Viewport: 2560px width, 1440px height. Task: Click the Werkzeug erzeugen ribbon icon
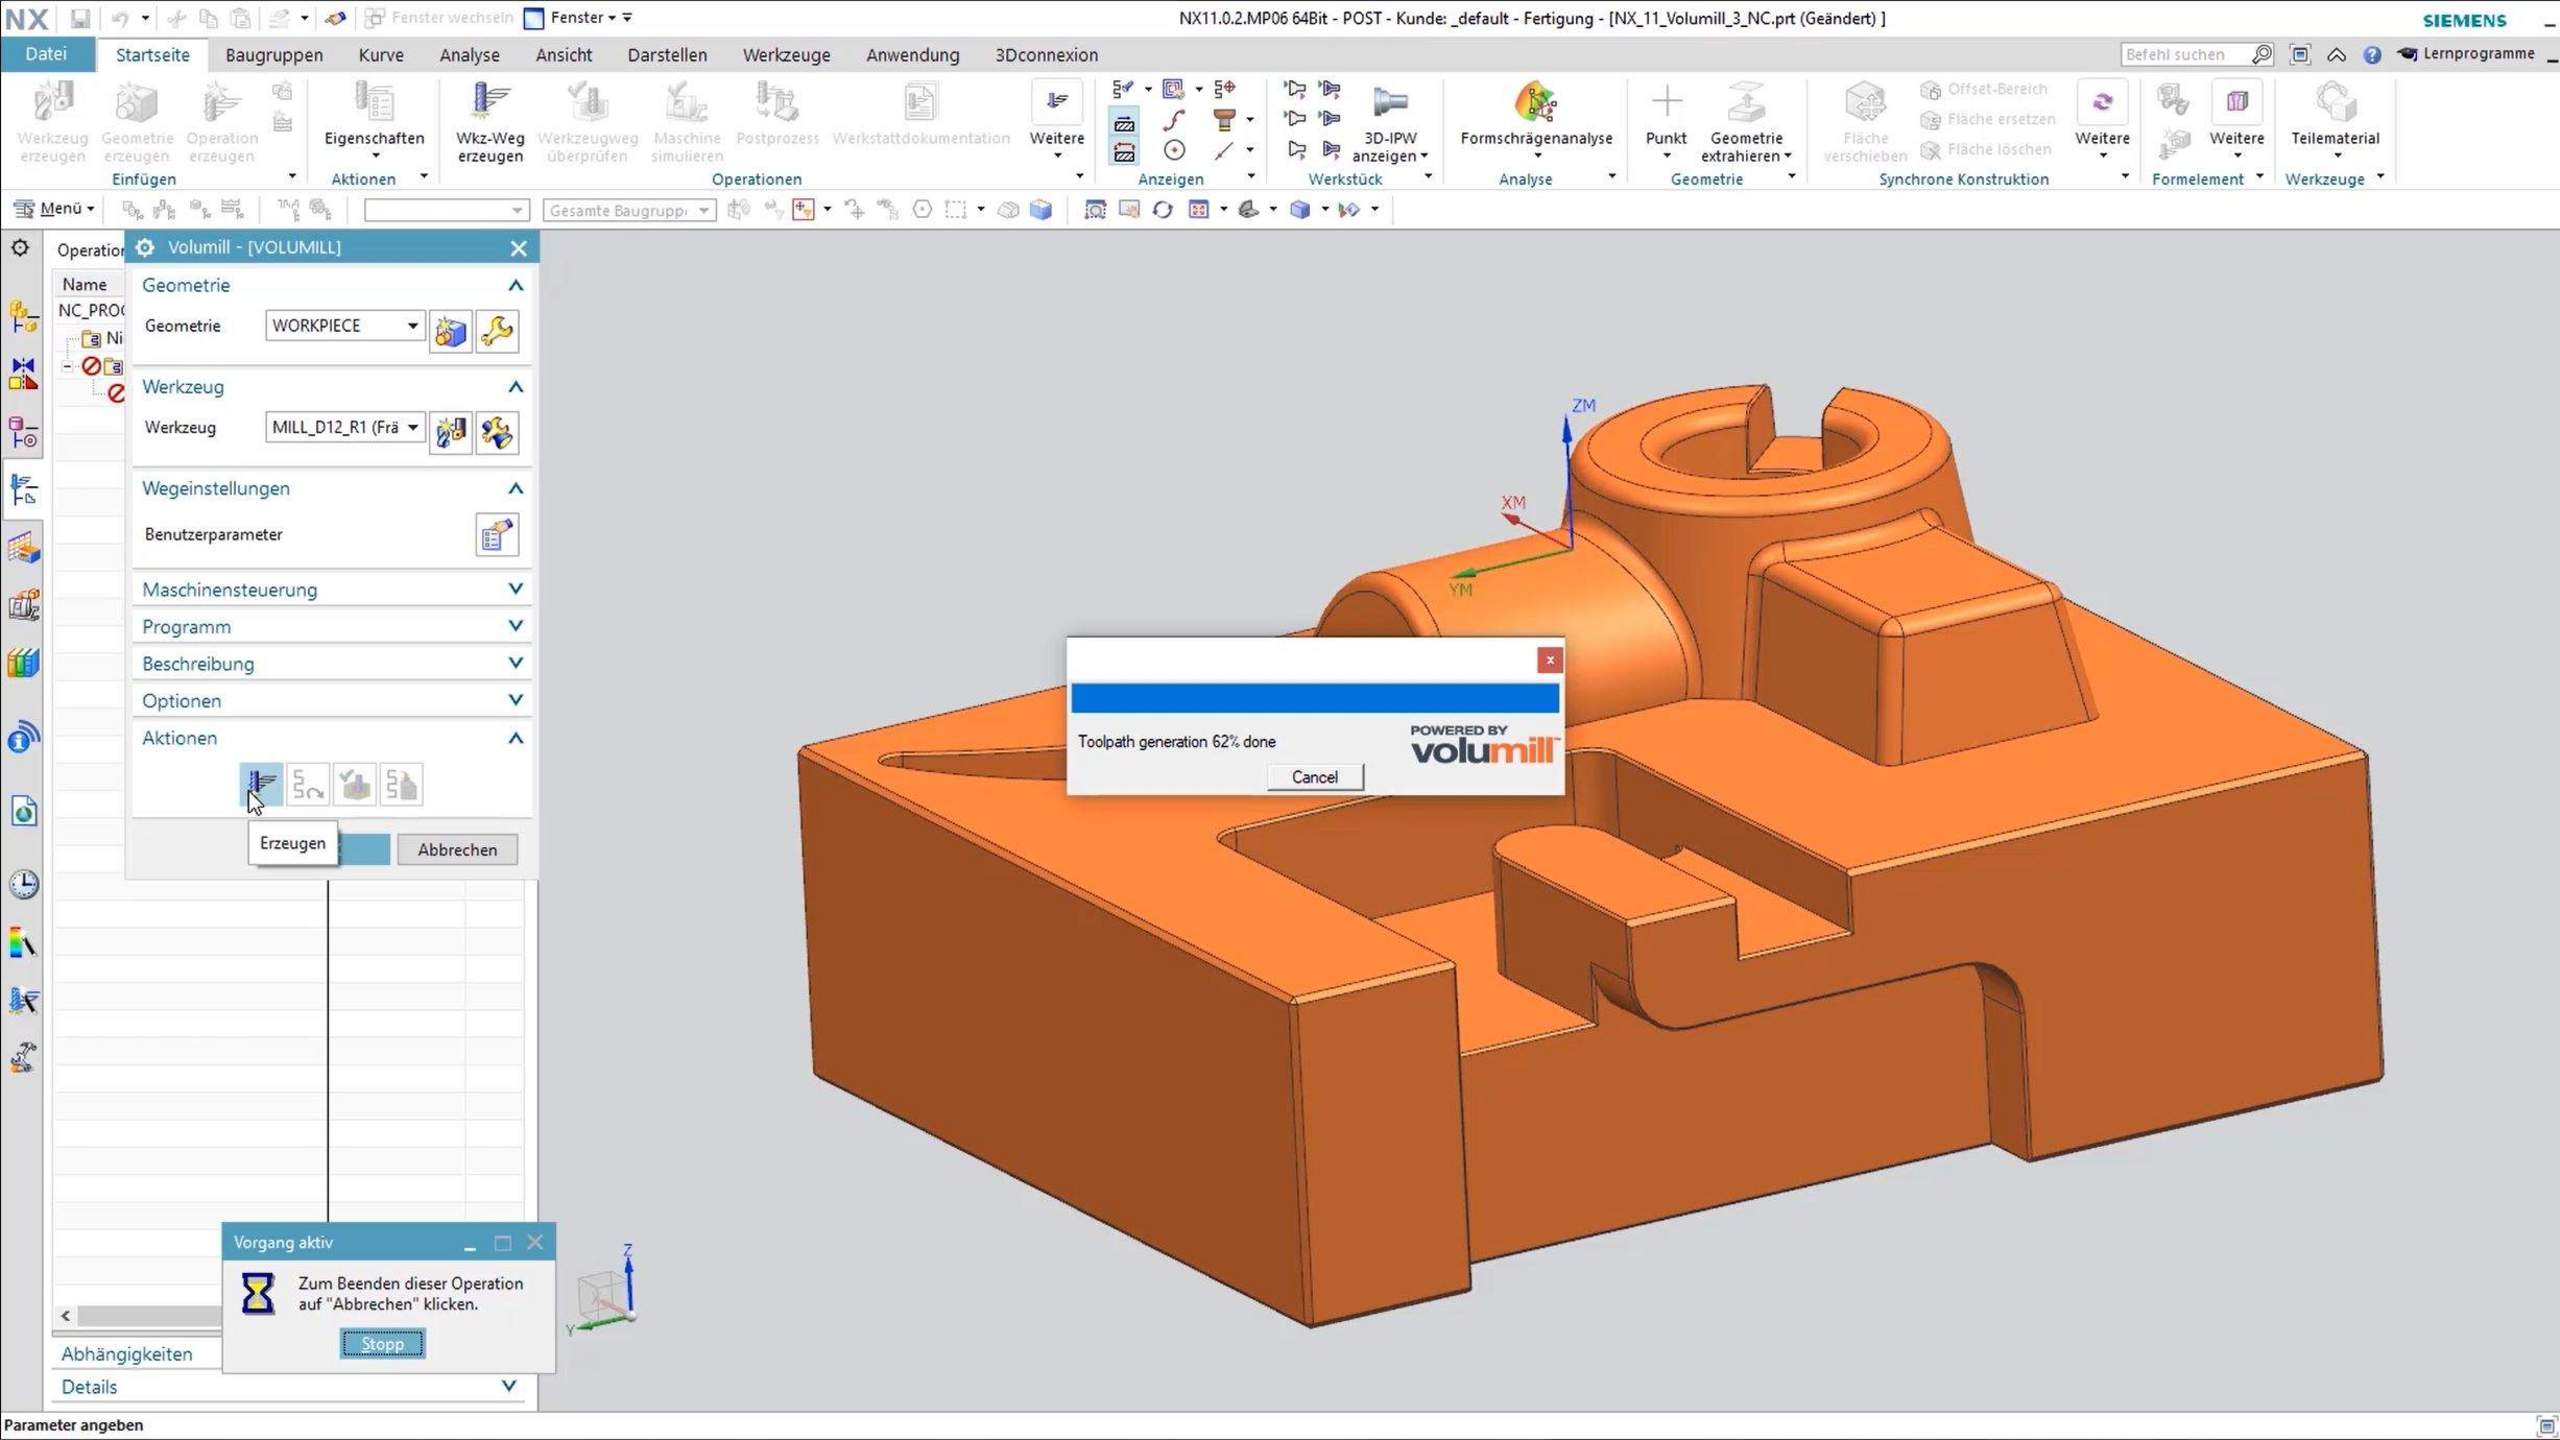(x=53, y=122)
